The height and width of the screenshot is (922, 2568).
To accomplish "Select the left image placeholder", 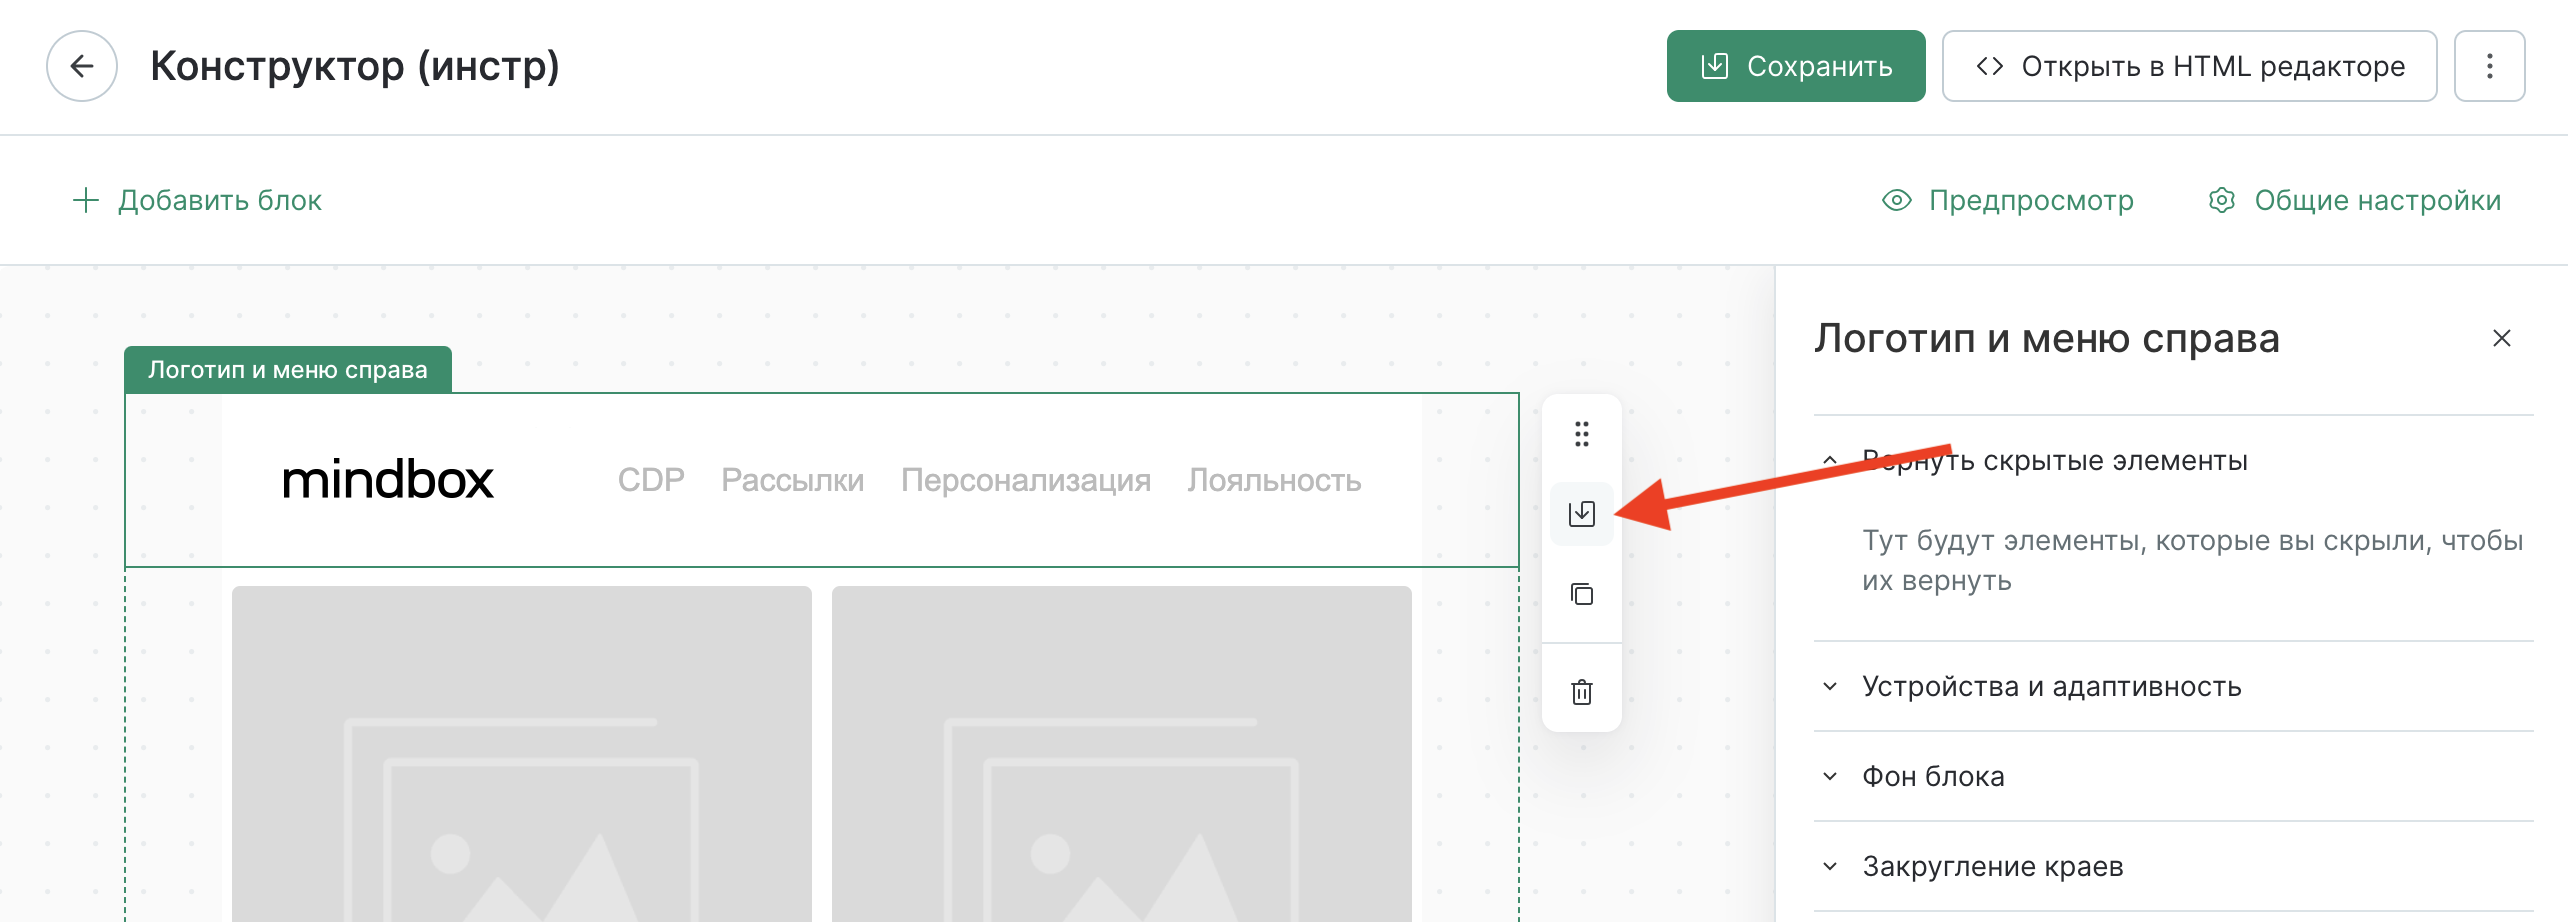I will point(522,754).
